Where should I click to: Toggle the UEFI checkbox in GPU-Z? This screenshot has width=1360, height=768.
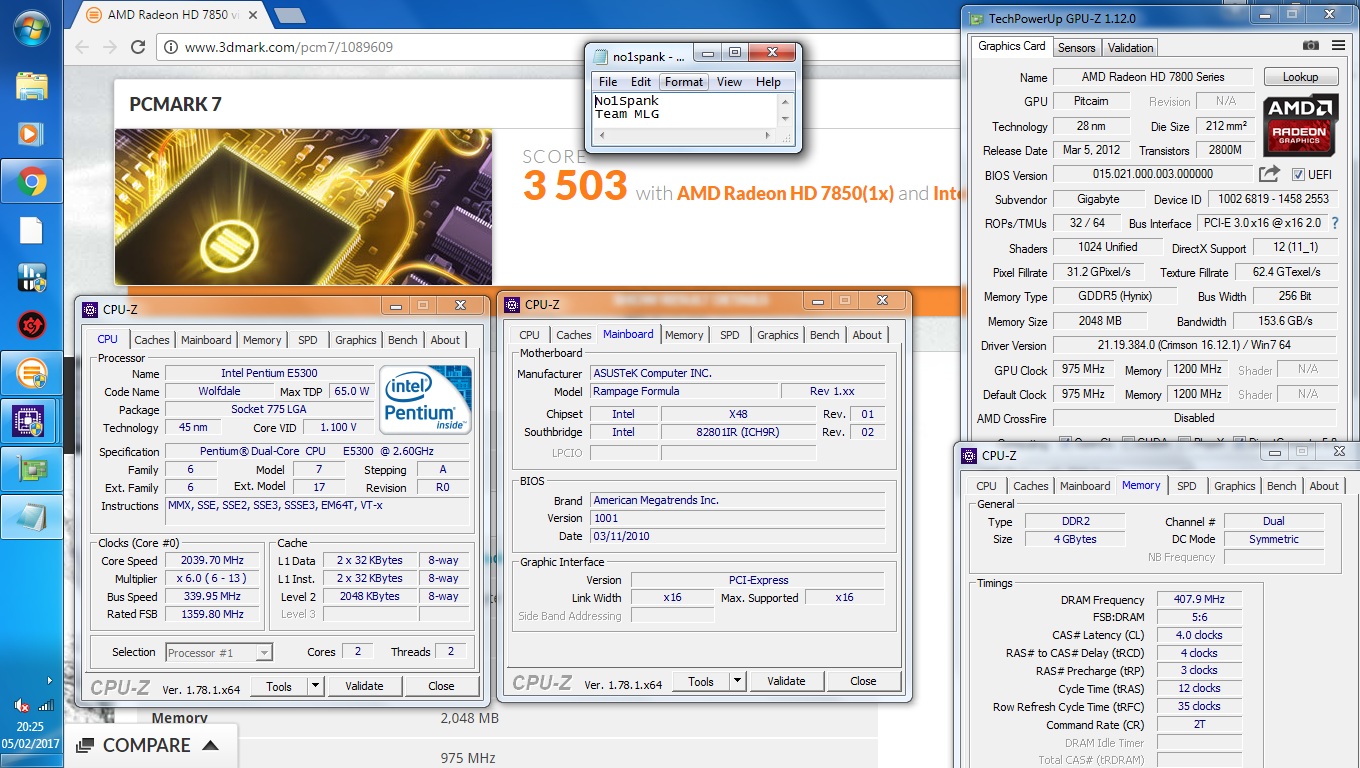click(1298, 175)
